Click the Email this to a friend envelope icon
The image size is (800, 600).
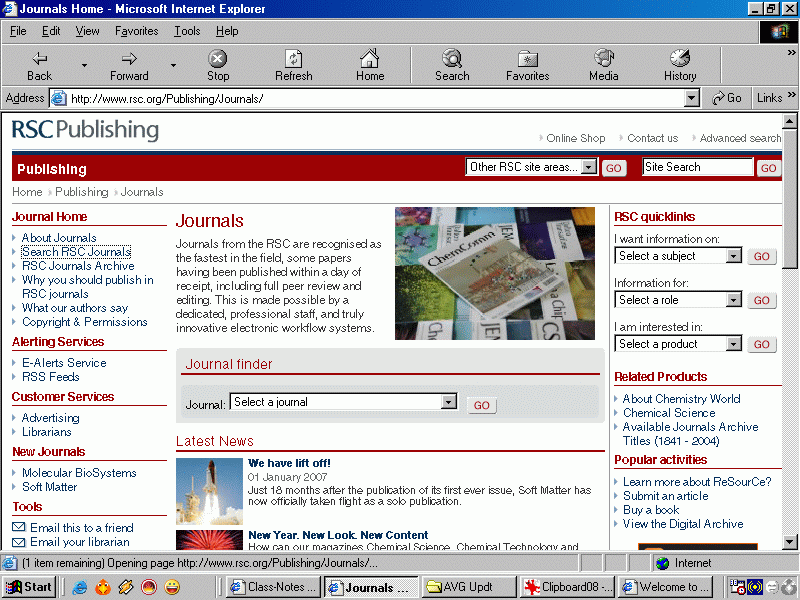(18, 527)
